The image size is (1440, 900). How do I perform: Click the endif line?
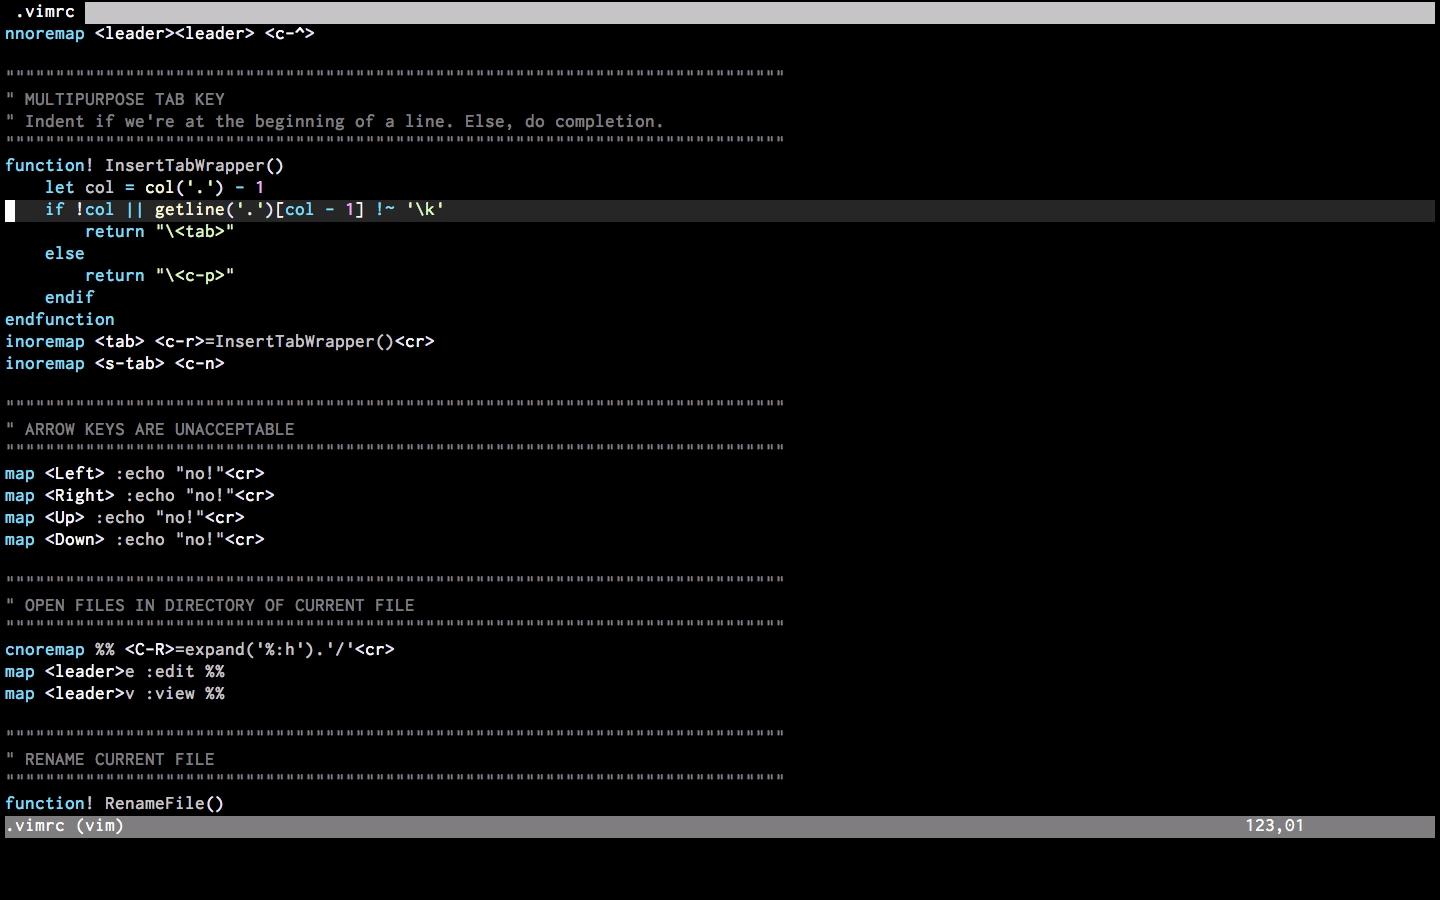70,297
